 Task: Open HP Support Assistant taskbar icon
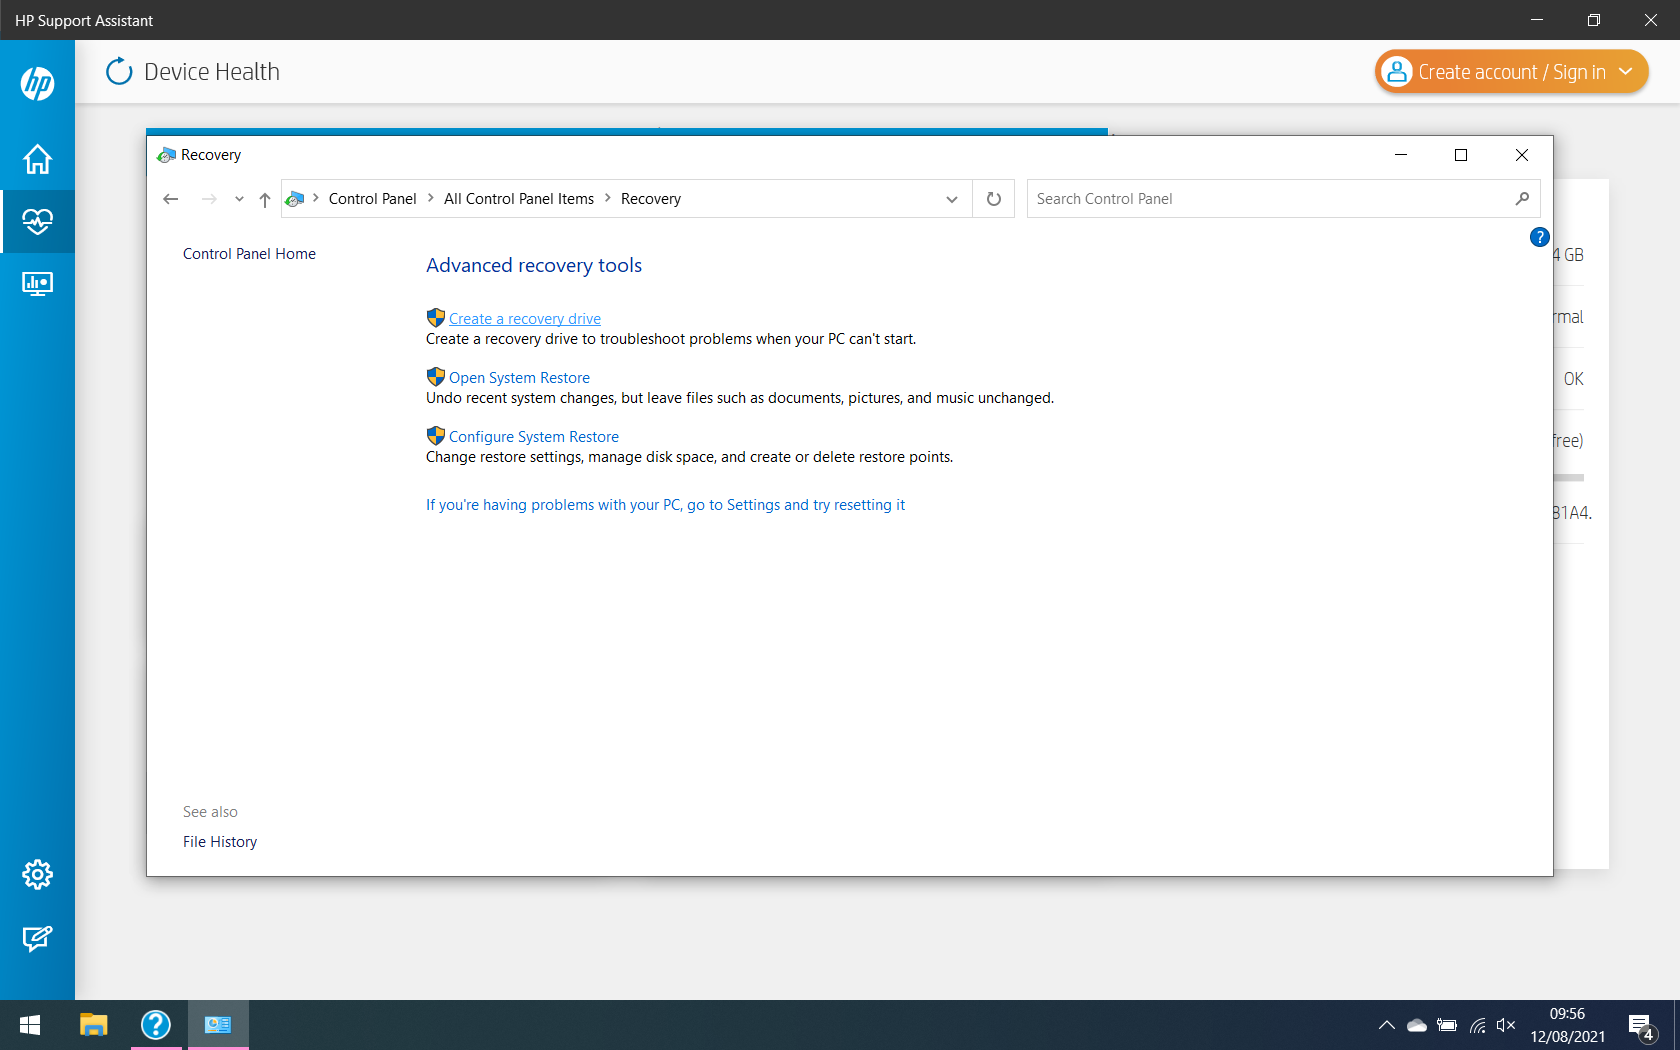(x=156, y=1025)
